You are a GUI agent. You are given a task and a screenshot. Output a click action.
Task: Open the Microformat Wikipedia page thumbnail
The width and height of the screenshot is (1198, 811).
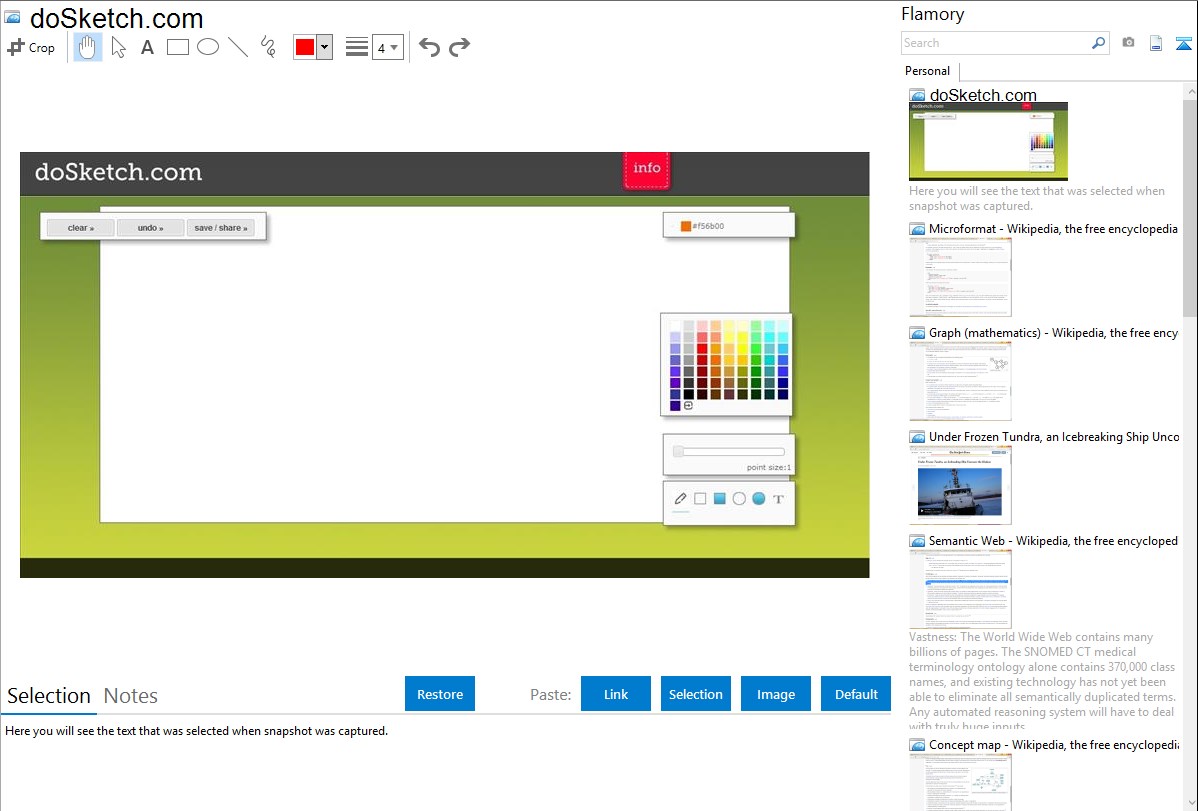tap(960, 277)
